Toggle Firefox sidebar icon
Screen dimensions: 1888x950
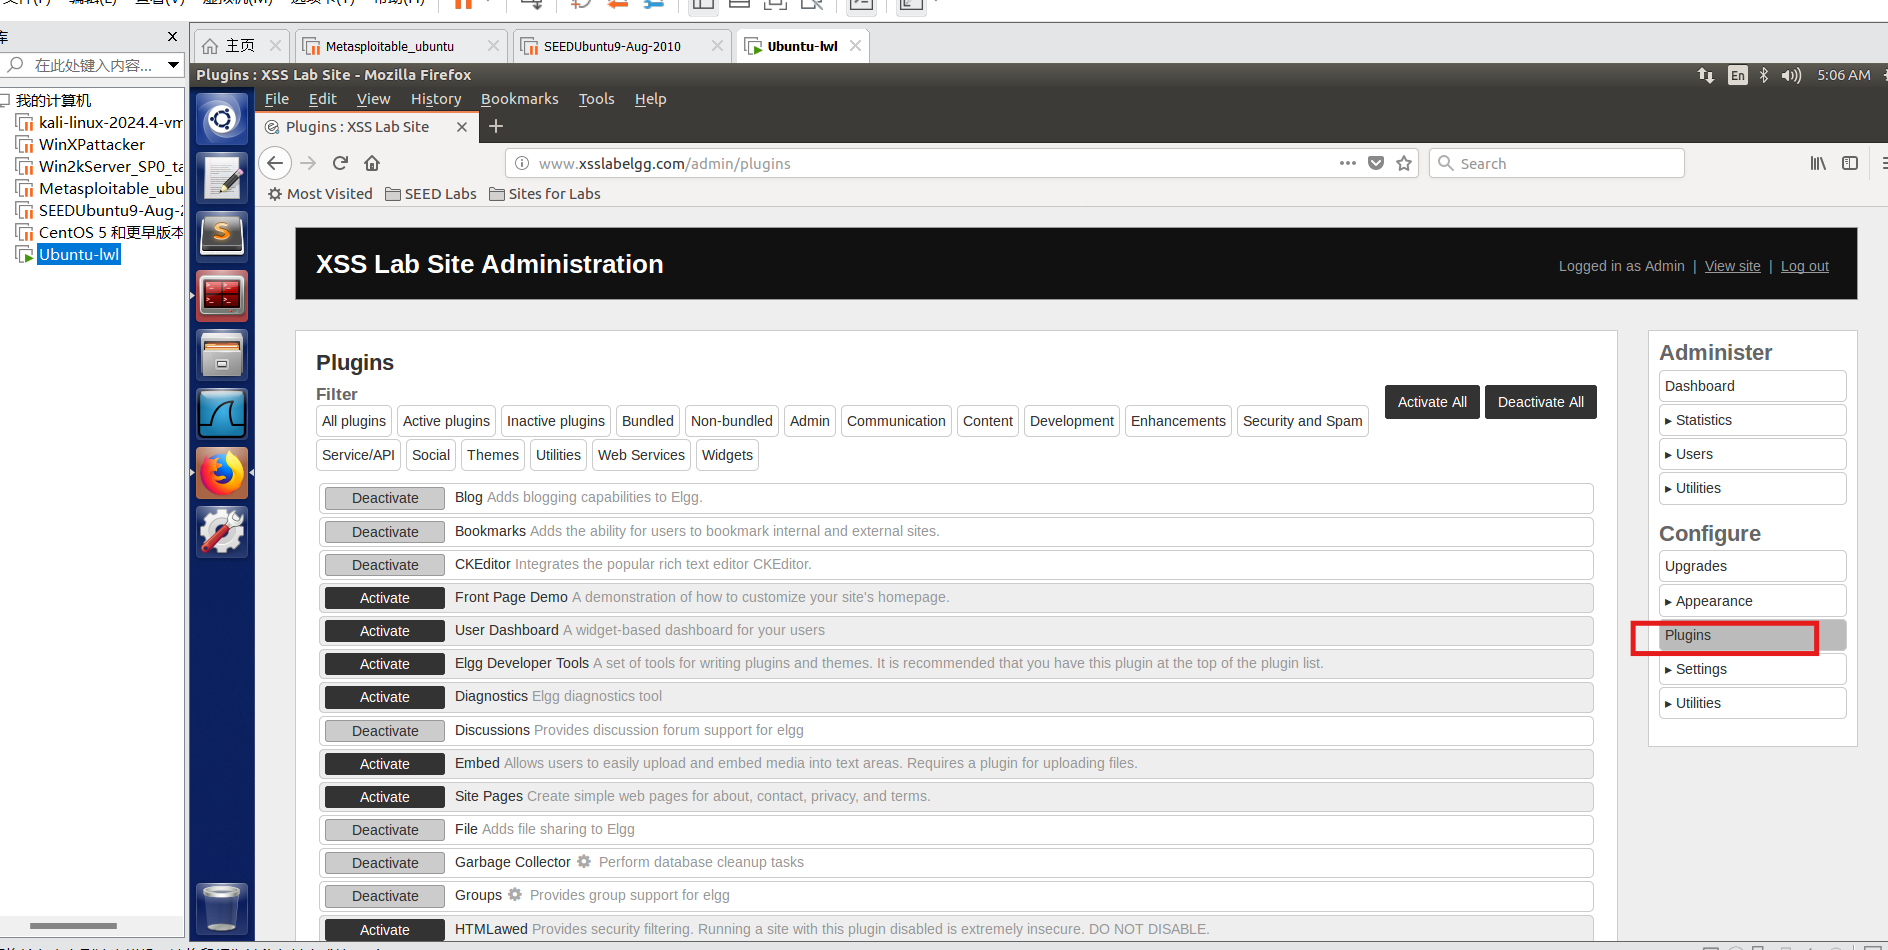click(1850, 163)
